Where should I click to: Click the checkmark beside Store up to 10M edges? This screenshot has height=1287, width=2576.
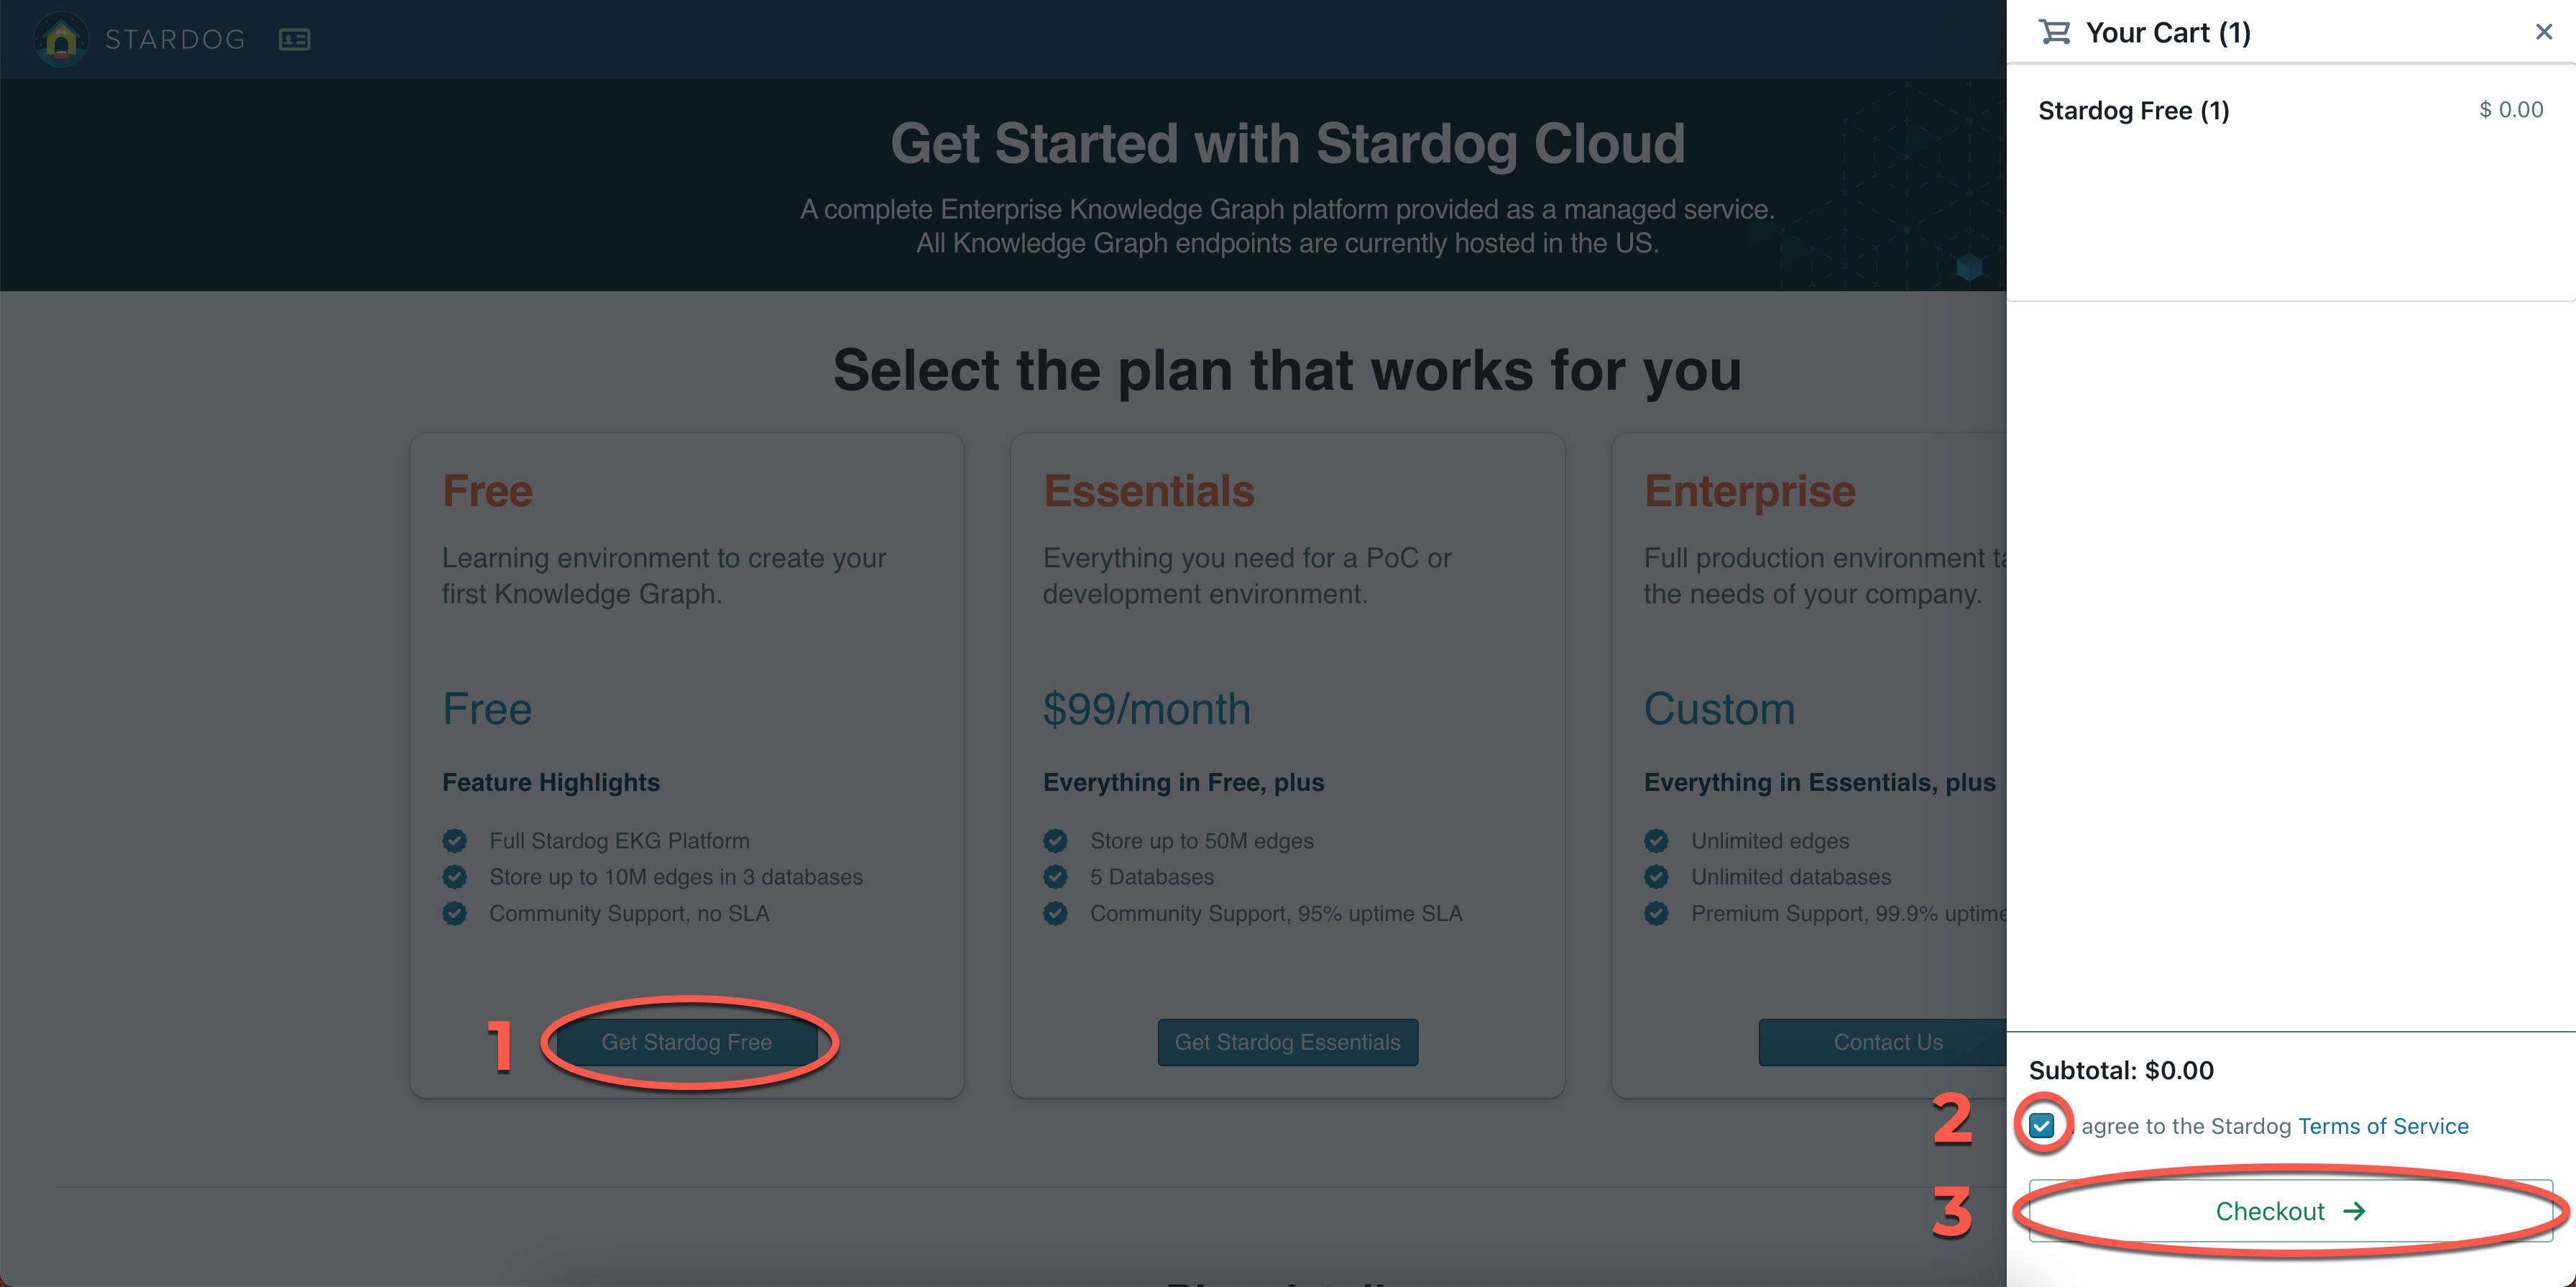tap(456, 877)
